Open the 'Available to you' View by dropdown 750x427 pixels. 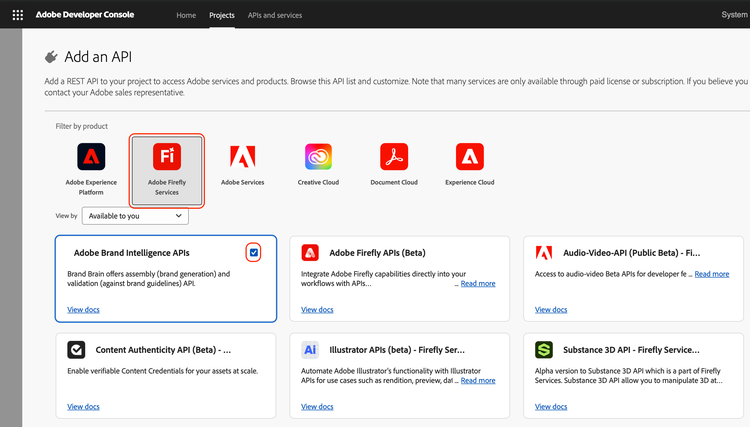pos(135,216)
